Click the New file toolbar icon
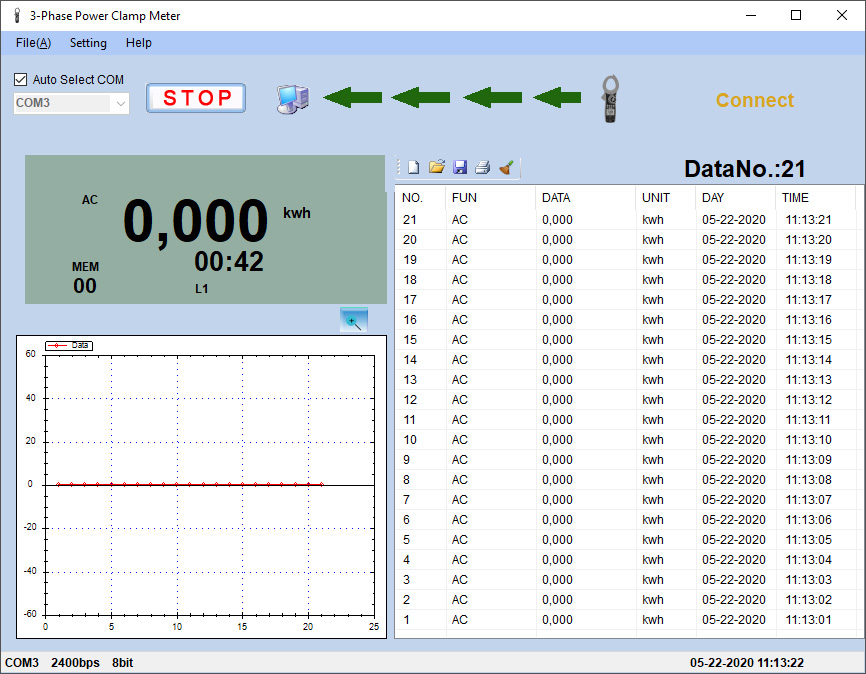The width and height of the screenshot is (866, 674). pos(414,168)
